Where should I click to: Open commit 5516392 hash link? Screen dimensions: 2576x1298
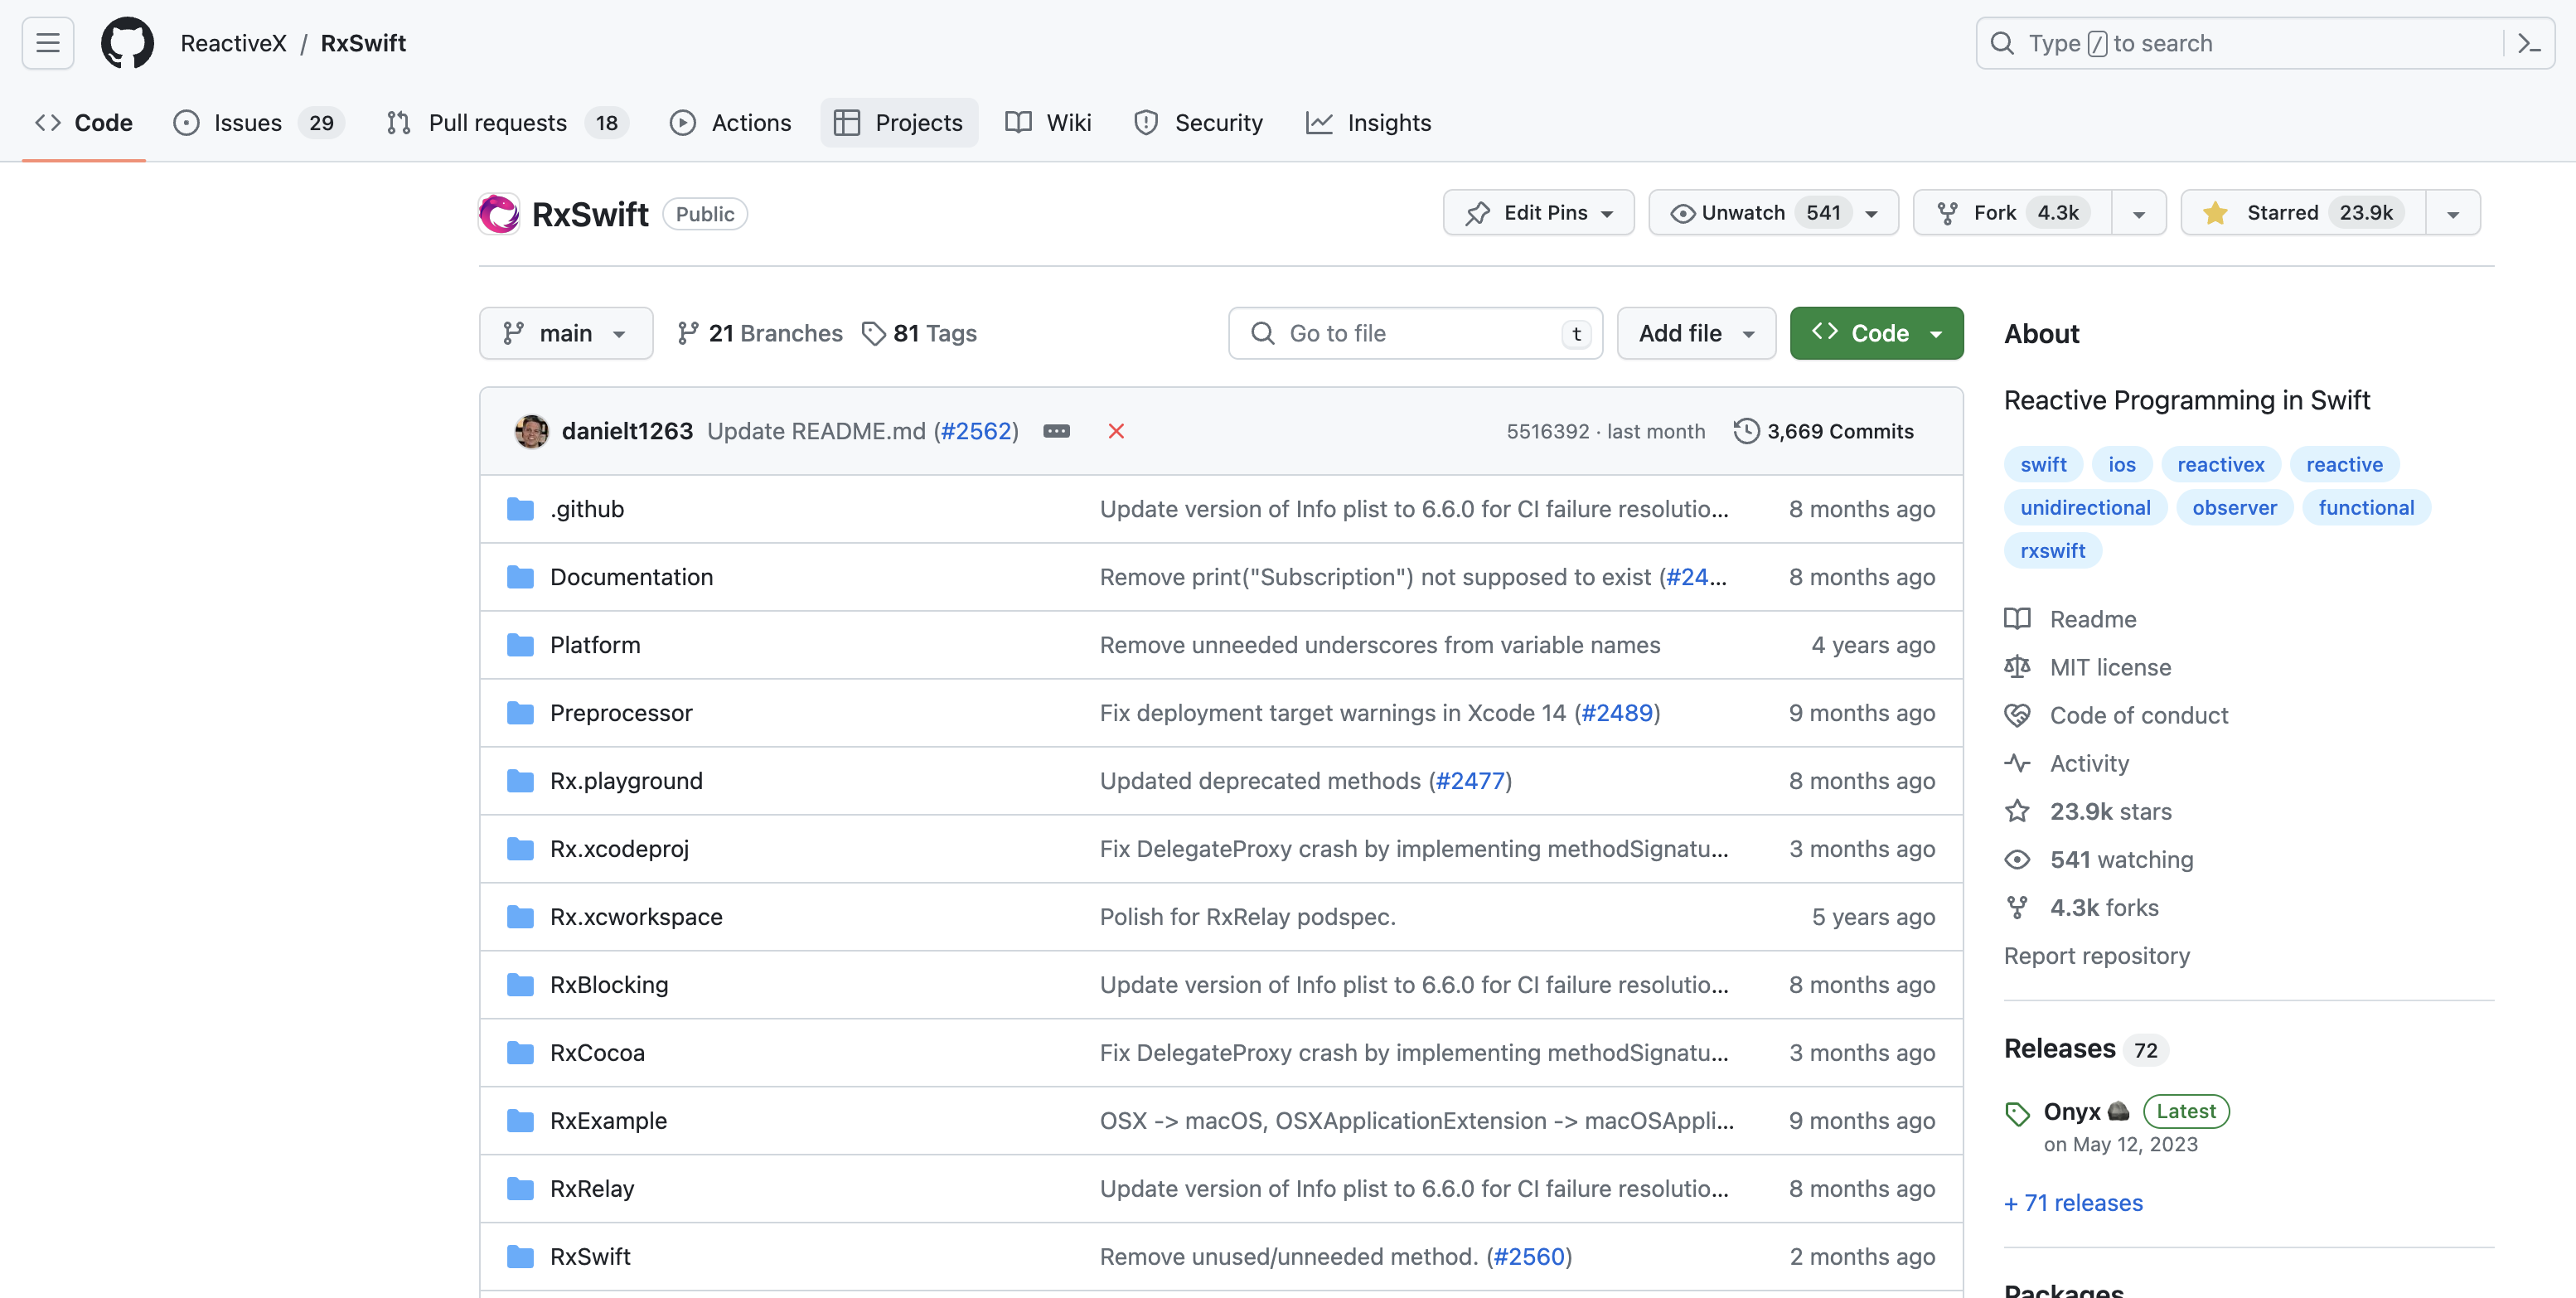click(1547, 431)
